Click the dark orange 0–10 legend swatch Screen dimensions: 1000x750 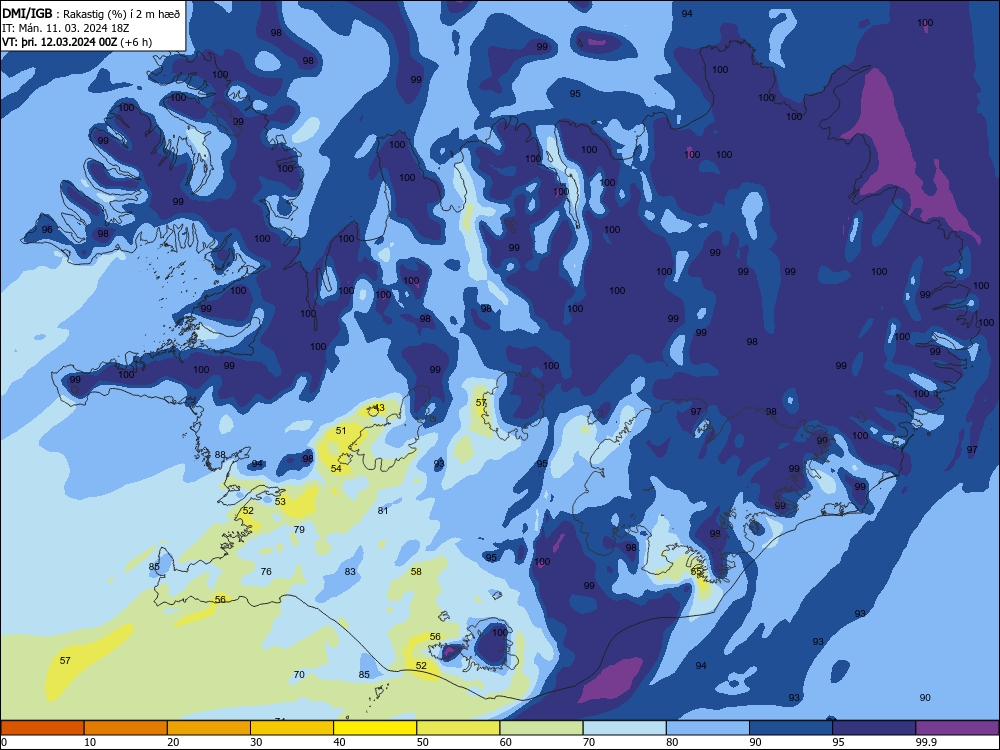(42, 728)
